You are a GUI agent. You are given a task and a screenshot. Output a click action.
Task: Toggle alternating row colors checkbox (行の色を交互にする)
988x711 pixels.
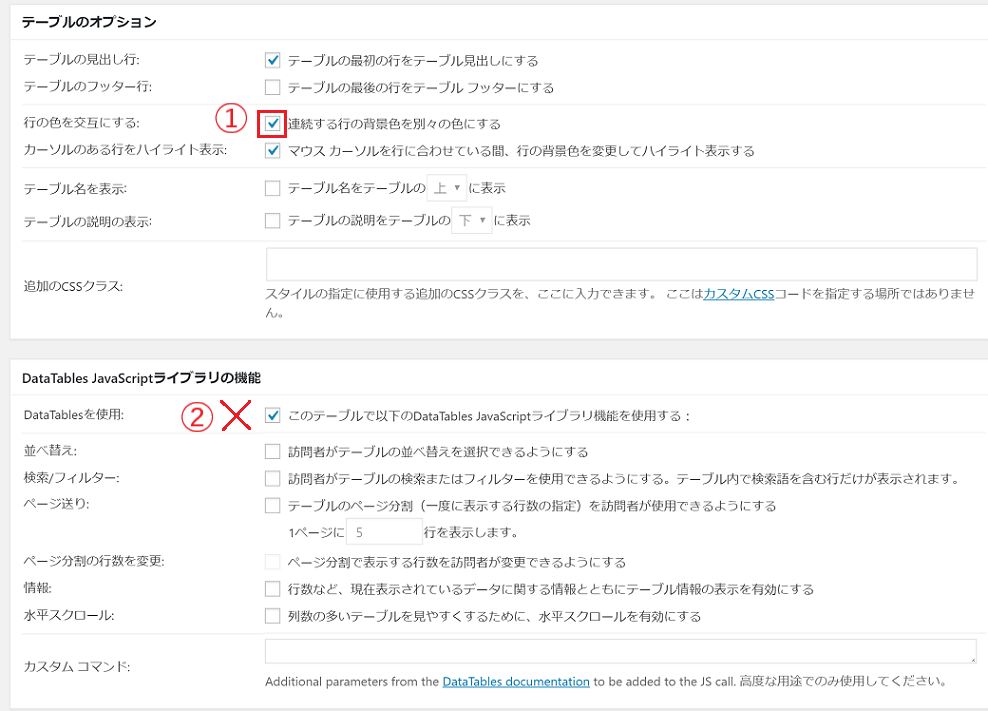[272, 123]
